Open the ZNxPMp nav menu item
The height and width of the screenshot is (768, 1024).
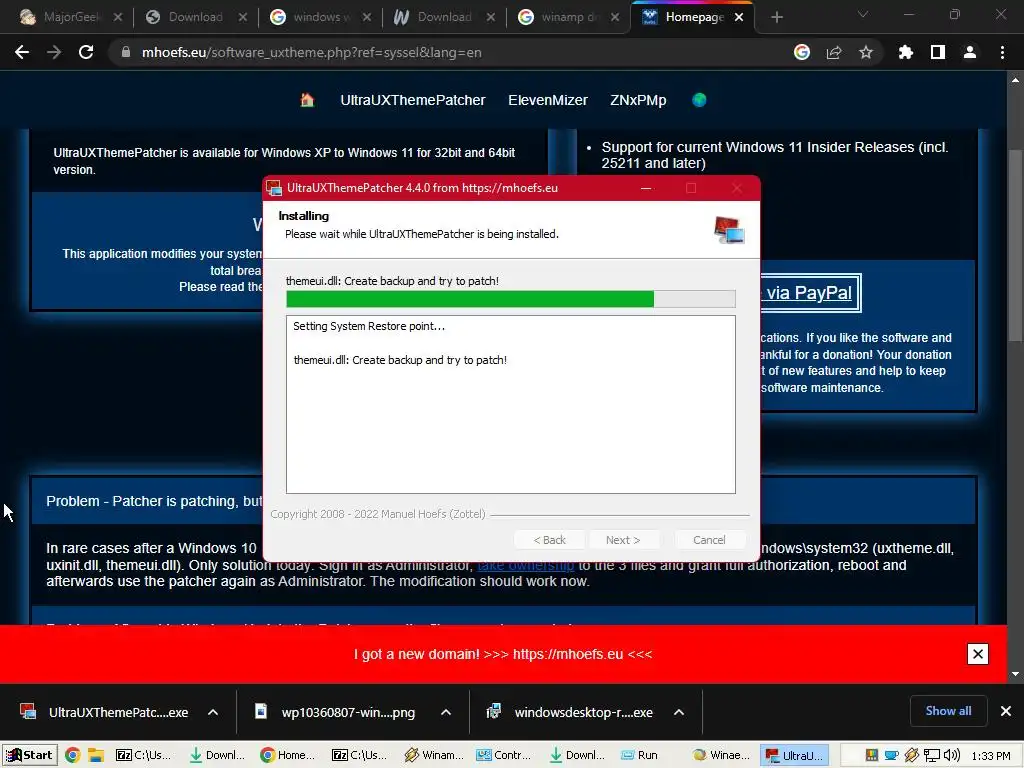point(638,100)
